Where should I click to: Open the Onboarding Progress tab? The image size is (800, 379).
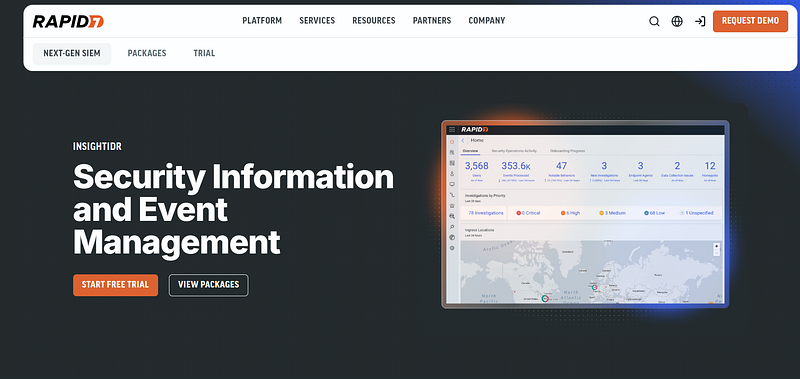coord(567,151)
